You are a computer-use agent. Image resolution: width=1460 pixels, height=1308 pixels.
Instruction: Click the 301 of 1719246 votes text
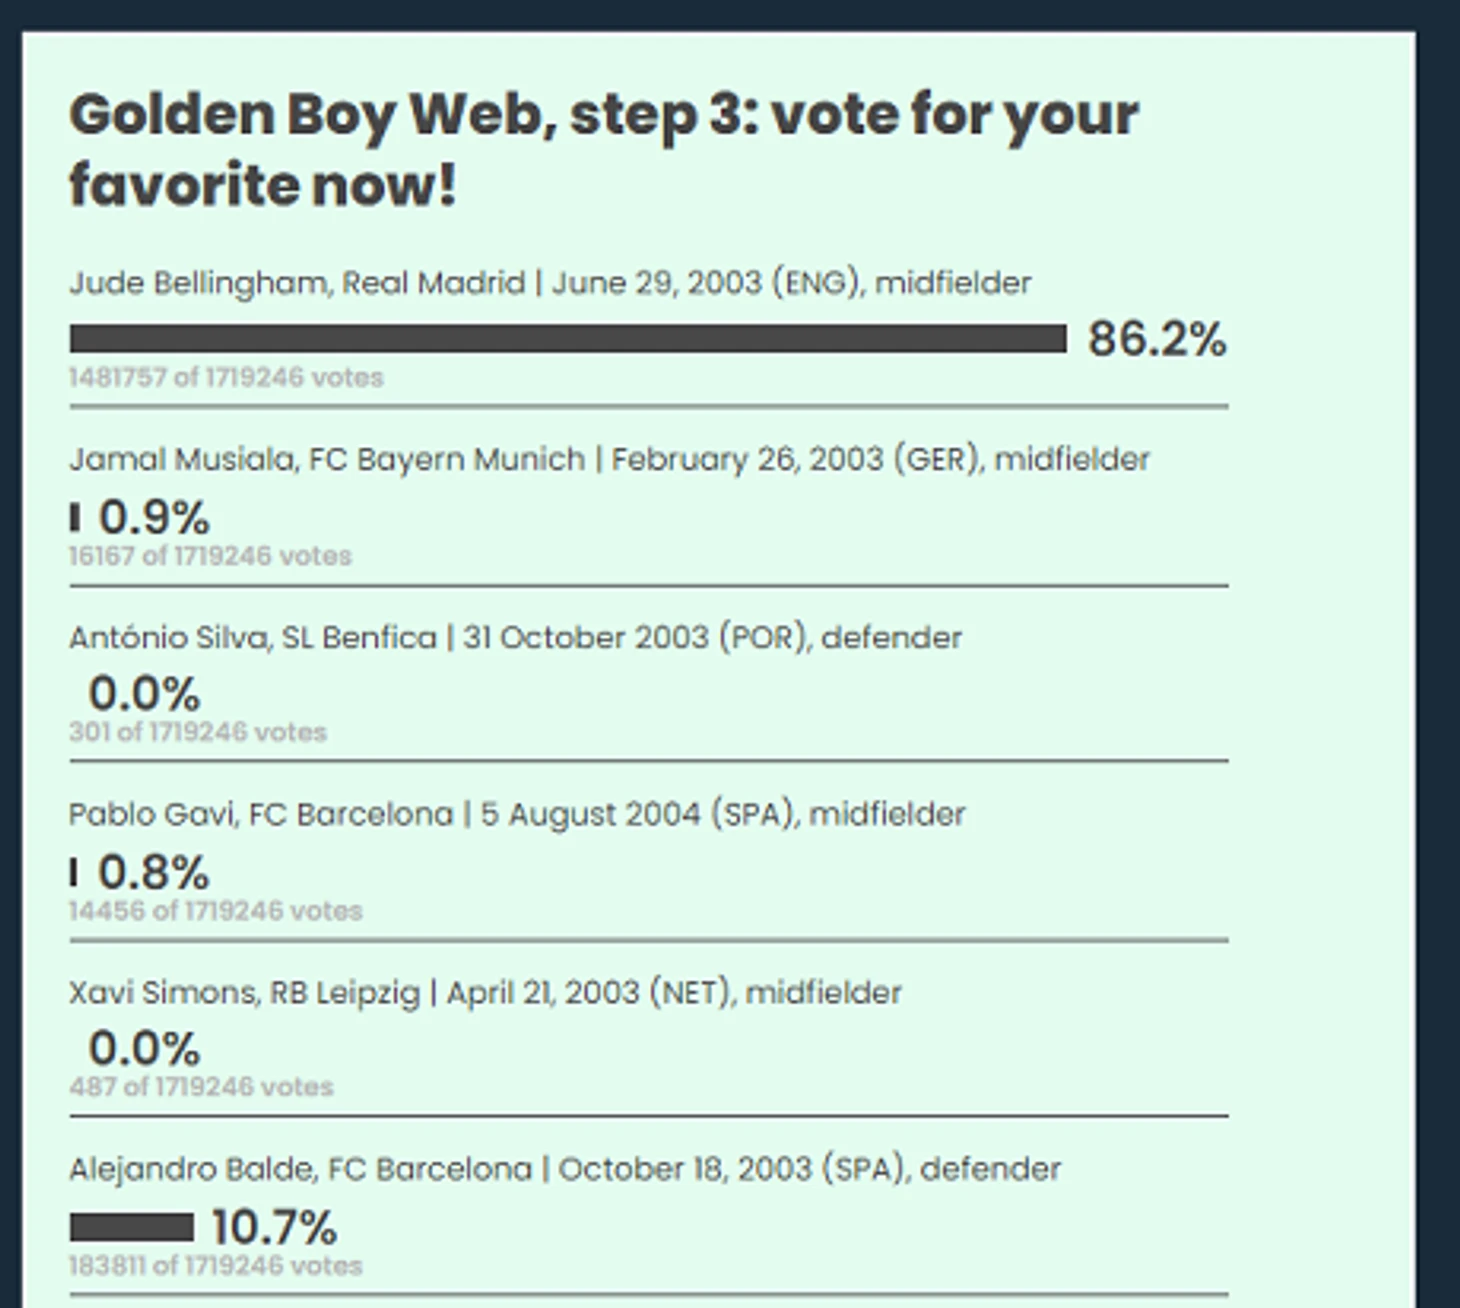click(x=198, y=732)
